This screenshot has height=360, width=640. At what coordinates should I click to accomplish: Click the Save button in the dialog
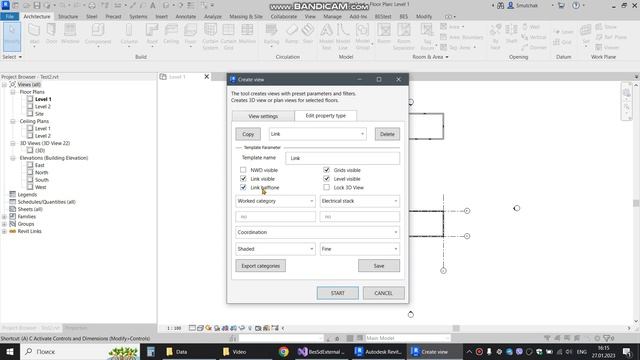tap(379, 266)
